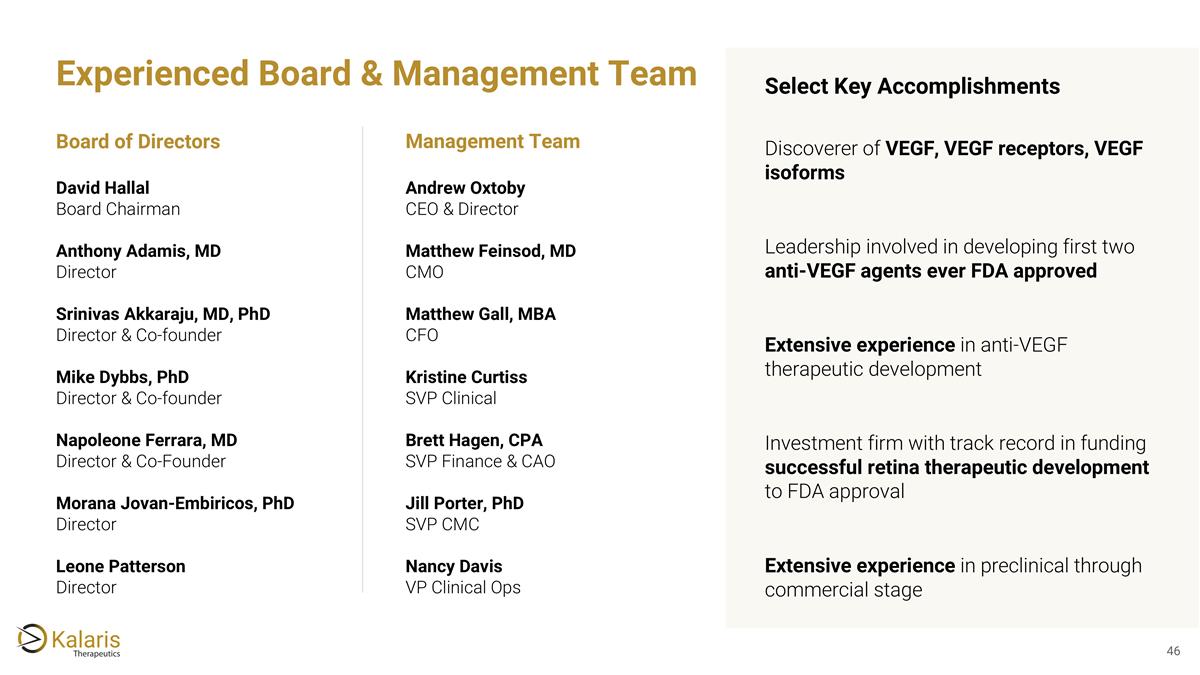Click Andrew Oxtoby's name
Image resolution: width=1200 pixels, height=675 pixels.
465,188
